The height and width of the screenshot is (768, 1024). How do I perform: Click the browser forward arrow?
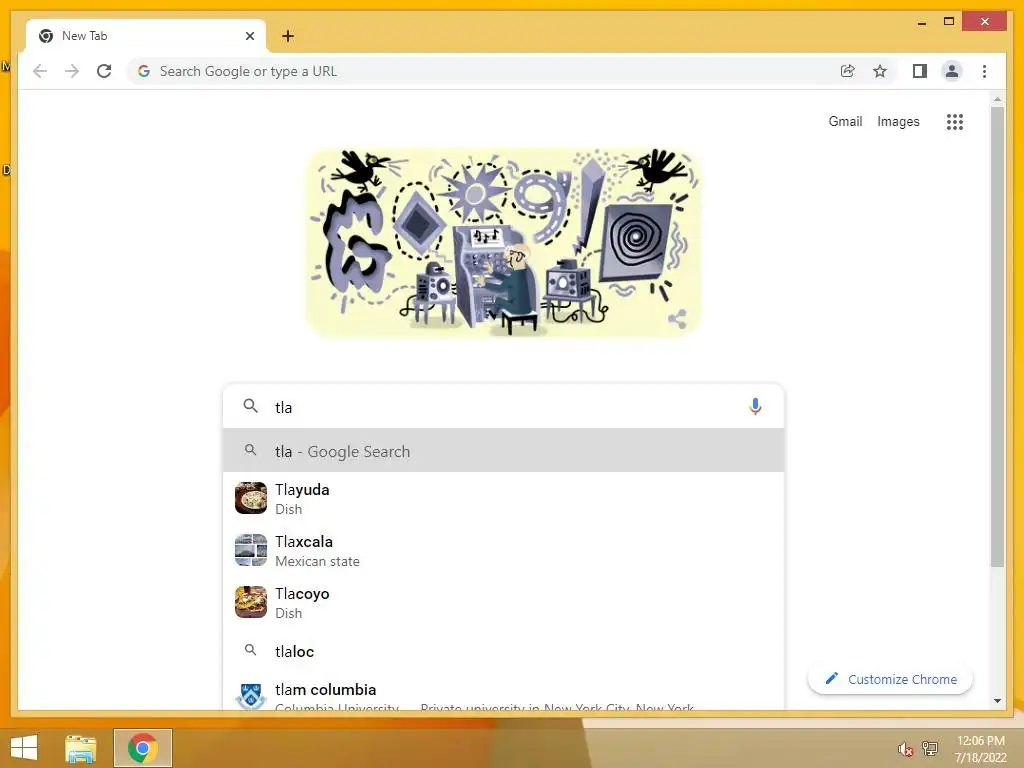[x=72, y=71]
